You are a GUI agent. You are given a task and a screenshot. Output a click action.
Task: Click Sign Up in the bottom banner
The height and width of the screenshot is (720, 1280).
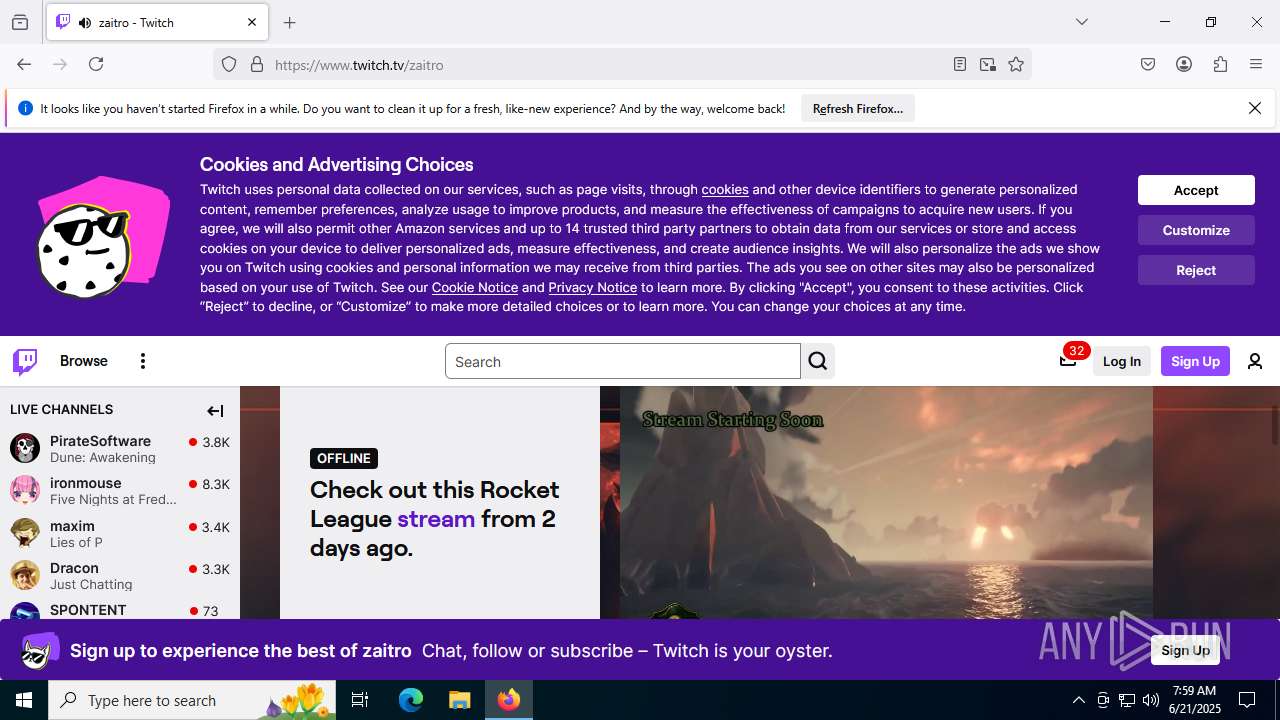(1185, 650)
